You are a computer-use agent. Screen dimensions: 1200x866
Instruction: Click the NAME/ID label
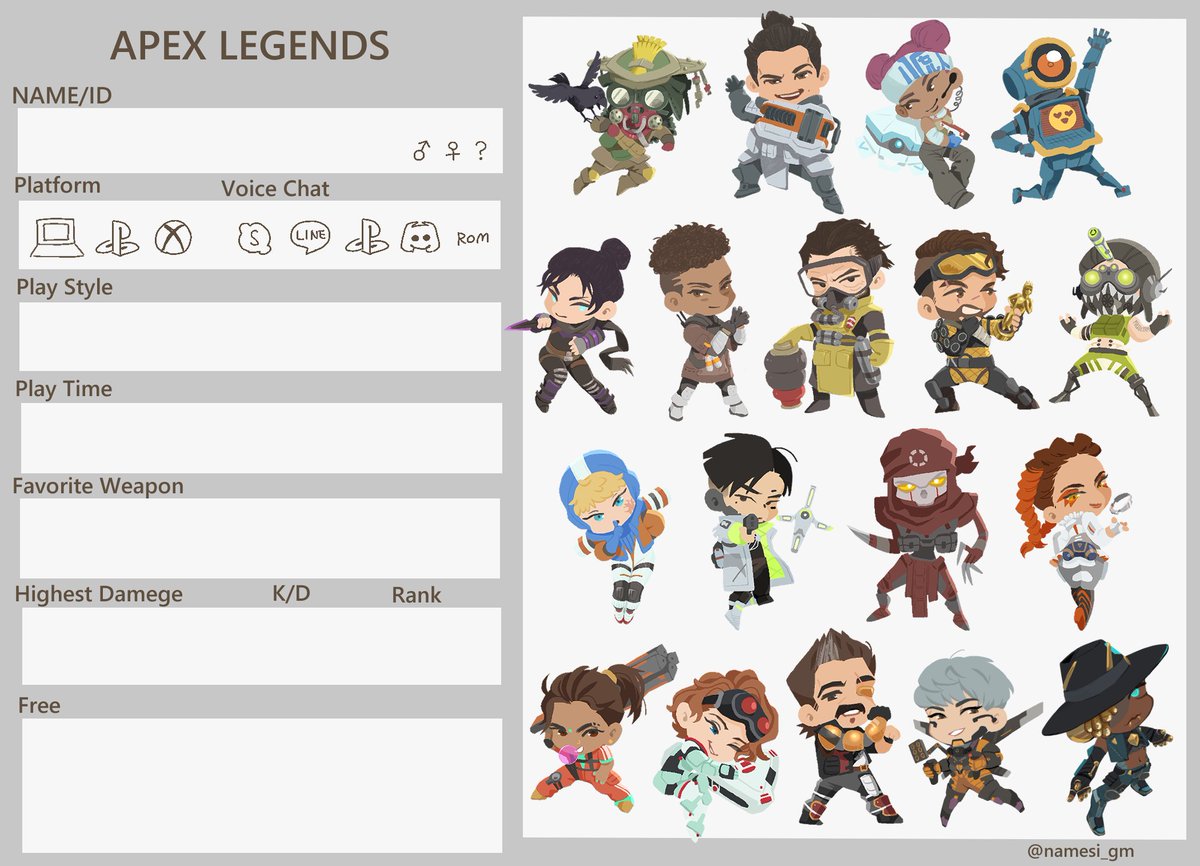click(62, 96)
